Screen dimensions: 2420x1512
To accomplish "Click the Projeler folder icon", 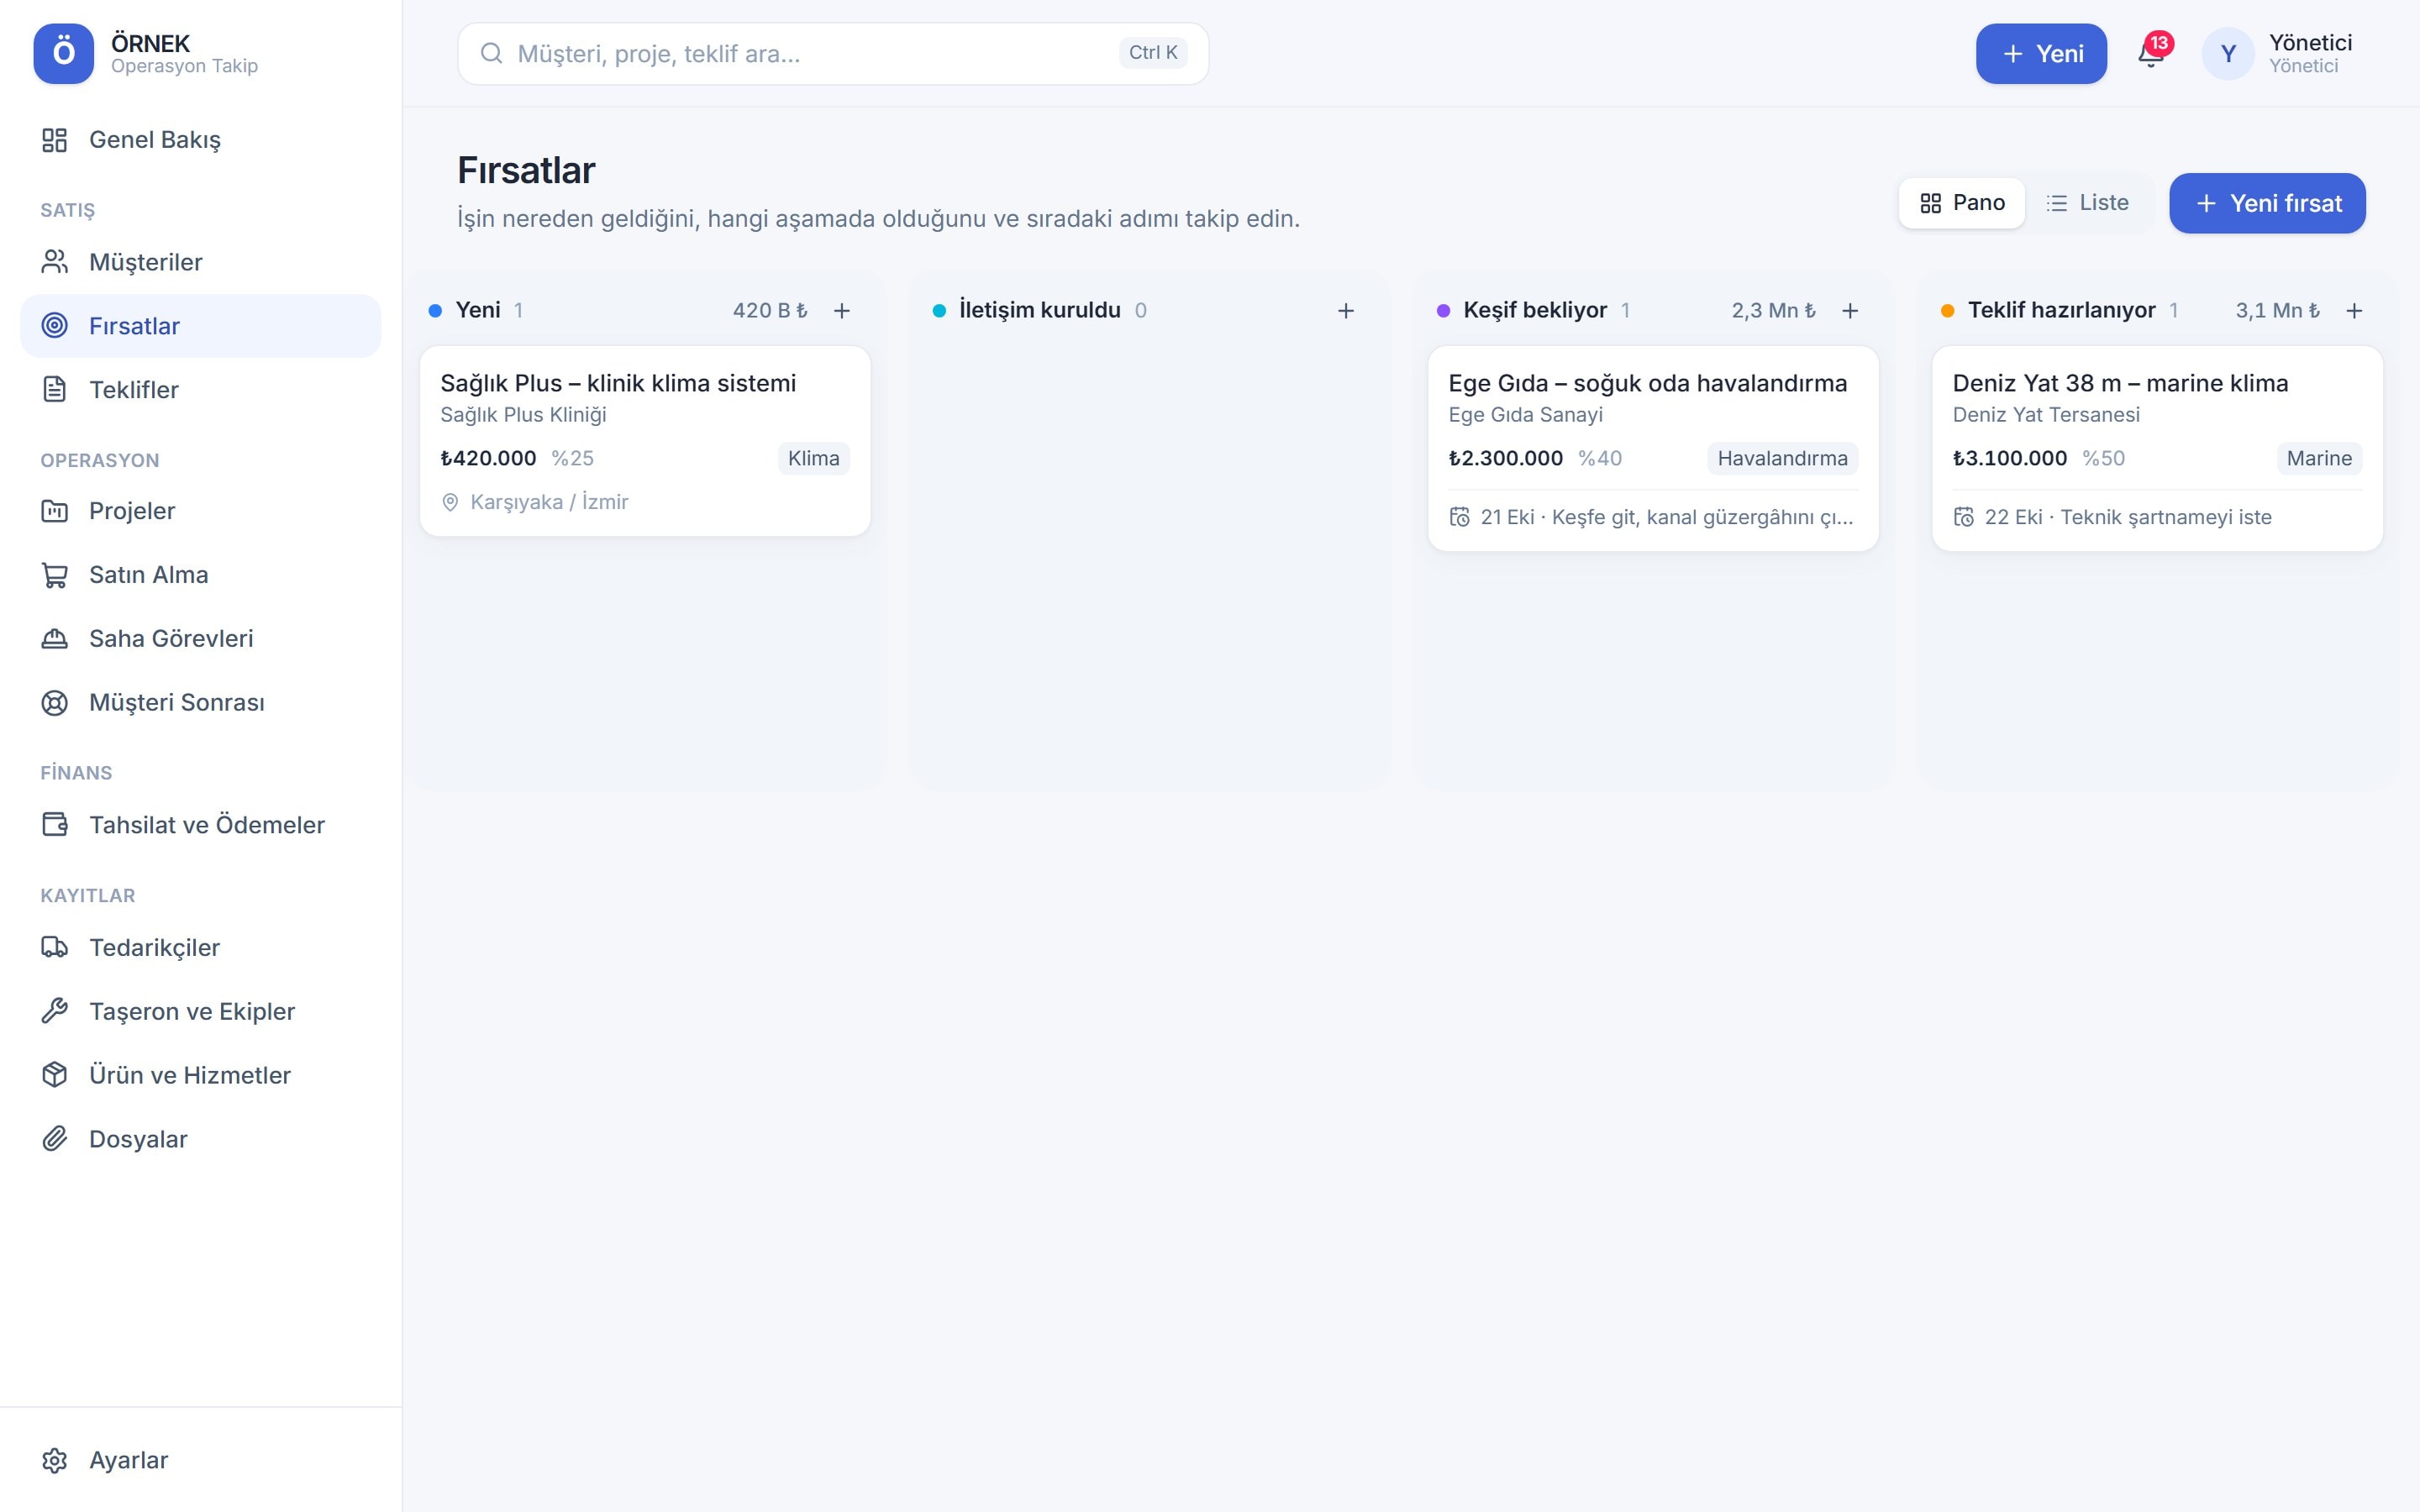I will [x=54, y=511].
